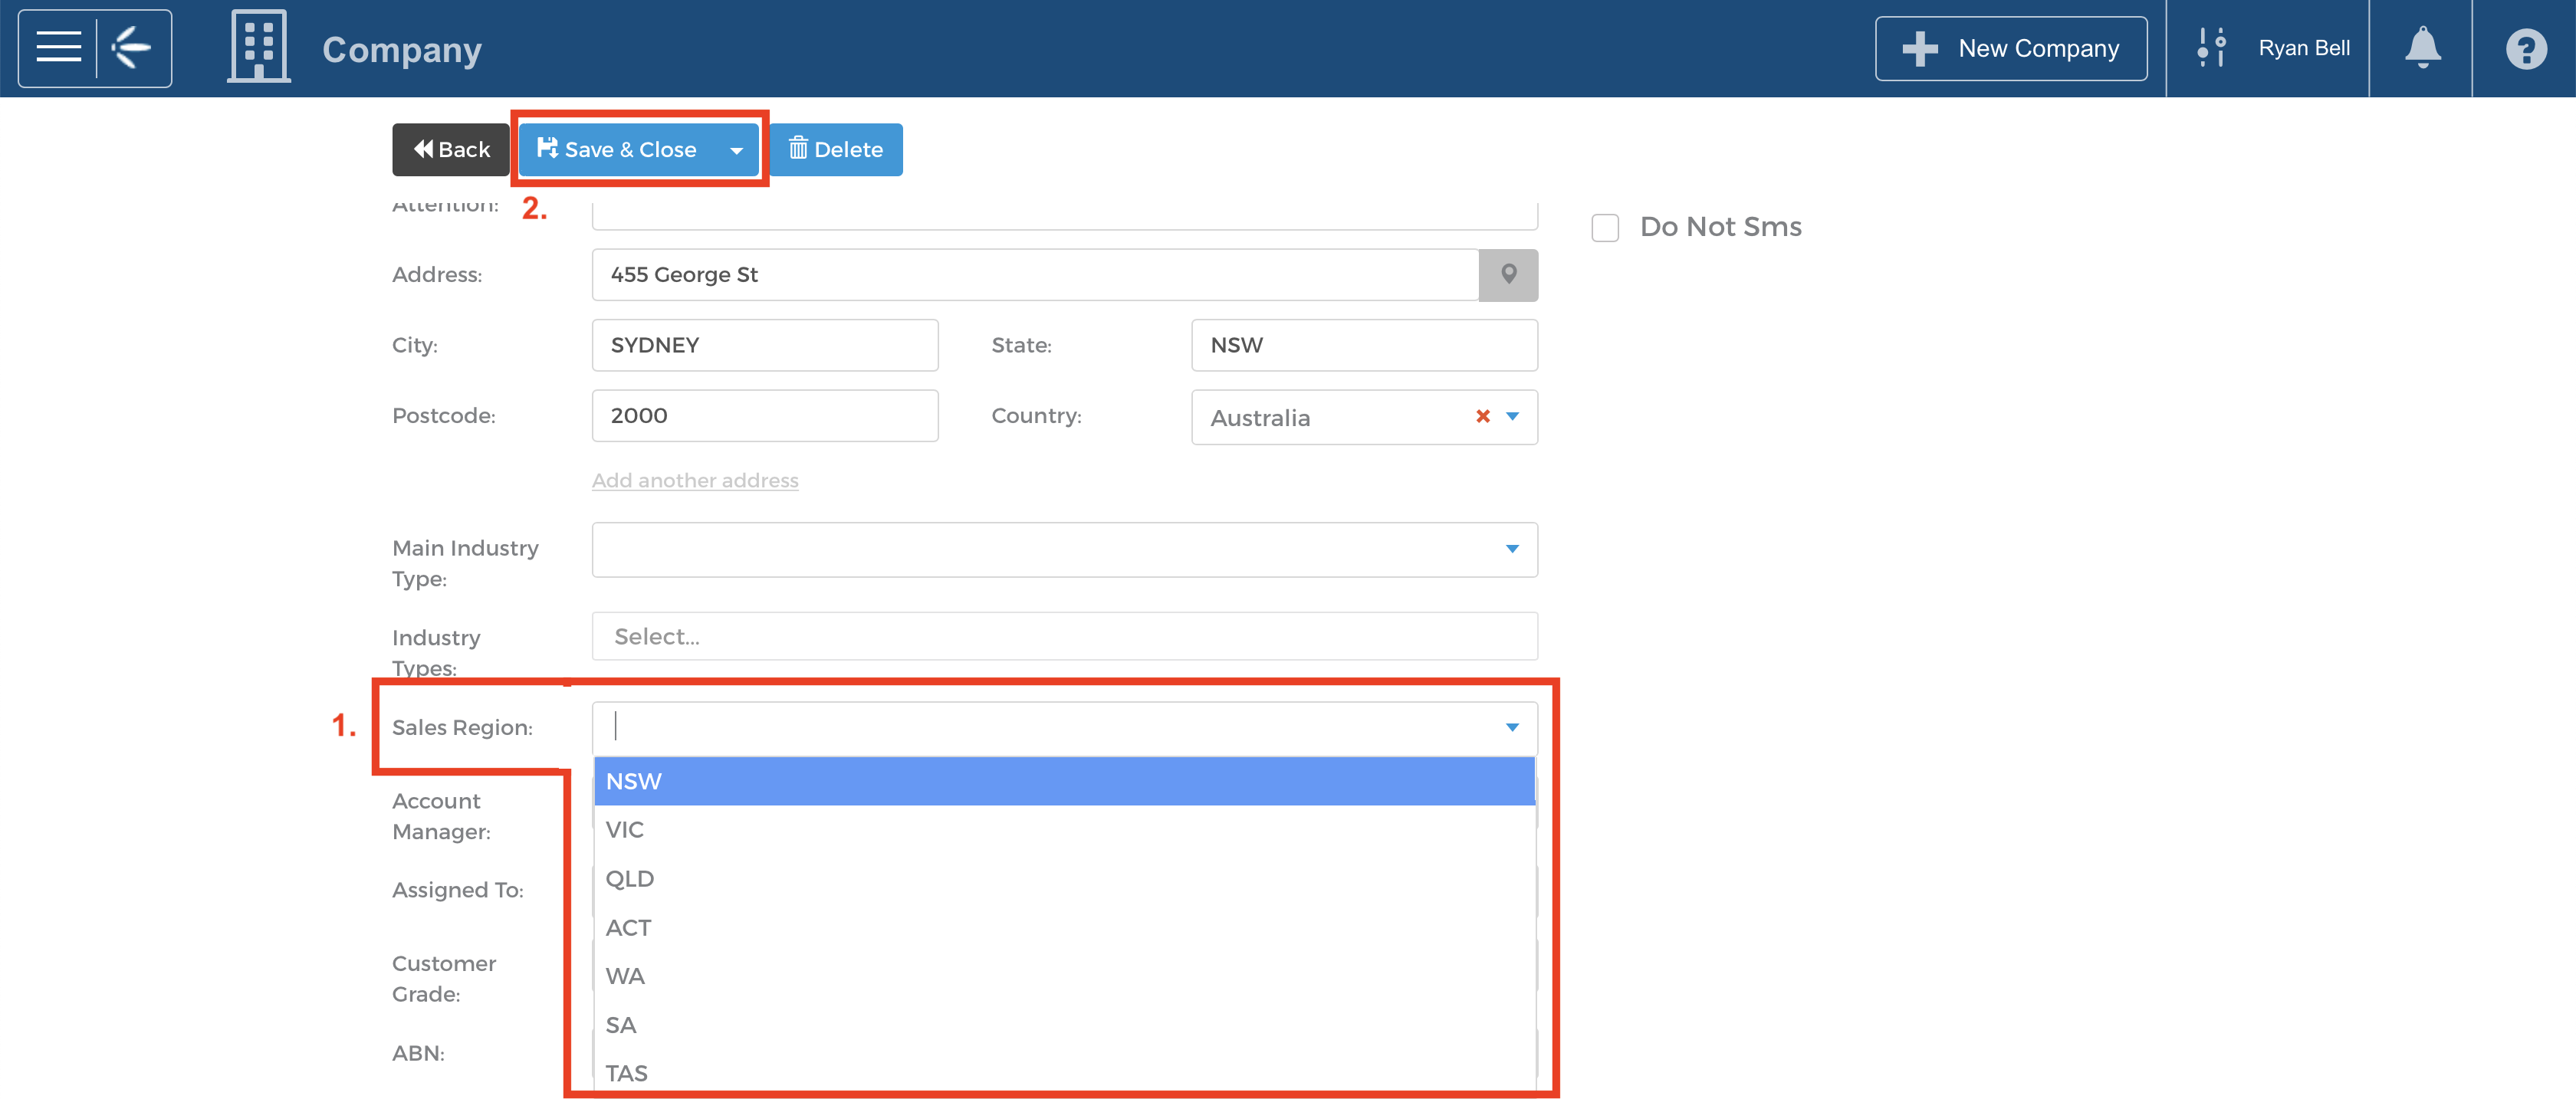The width and height of the screenshot is (2576, 1099).
Task: Click the Company building icon
Action: tap(259, 46)
